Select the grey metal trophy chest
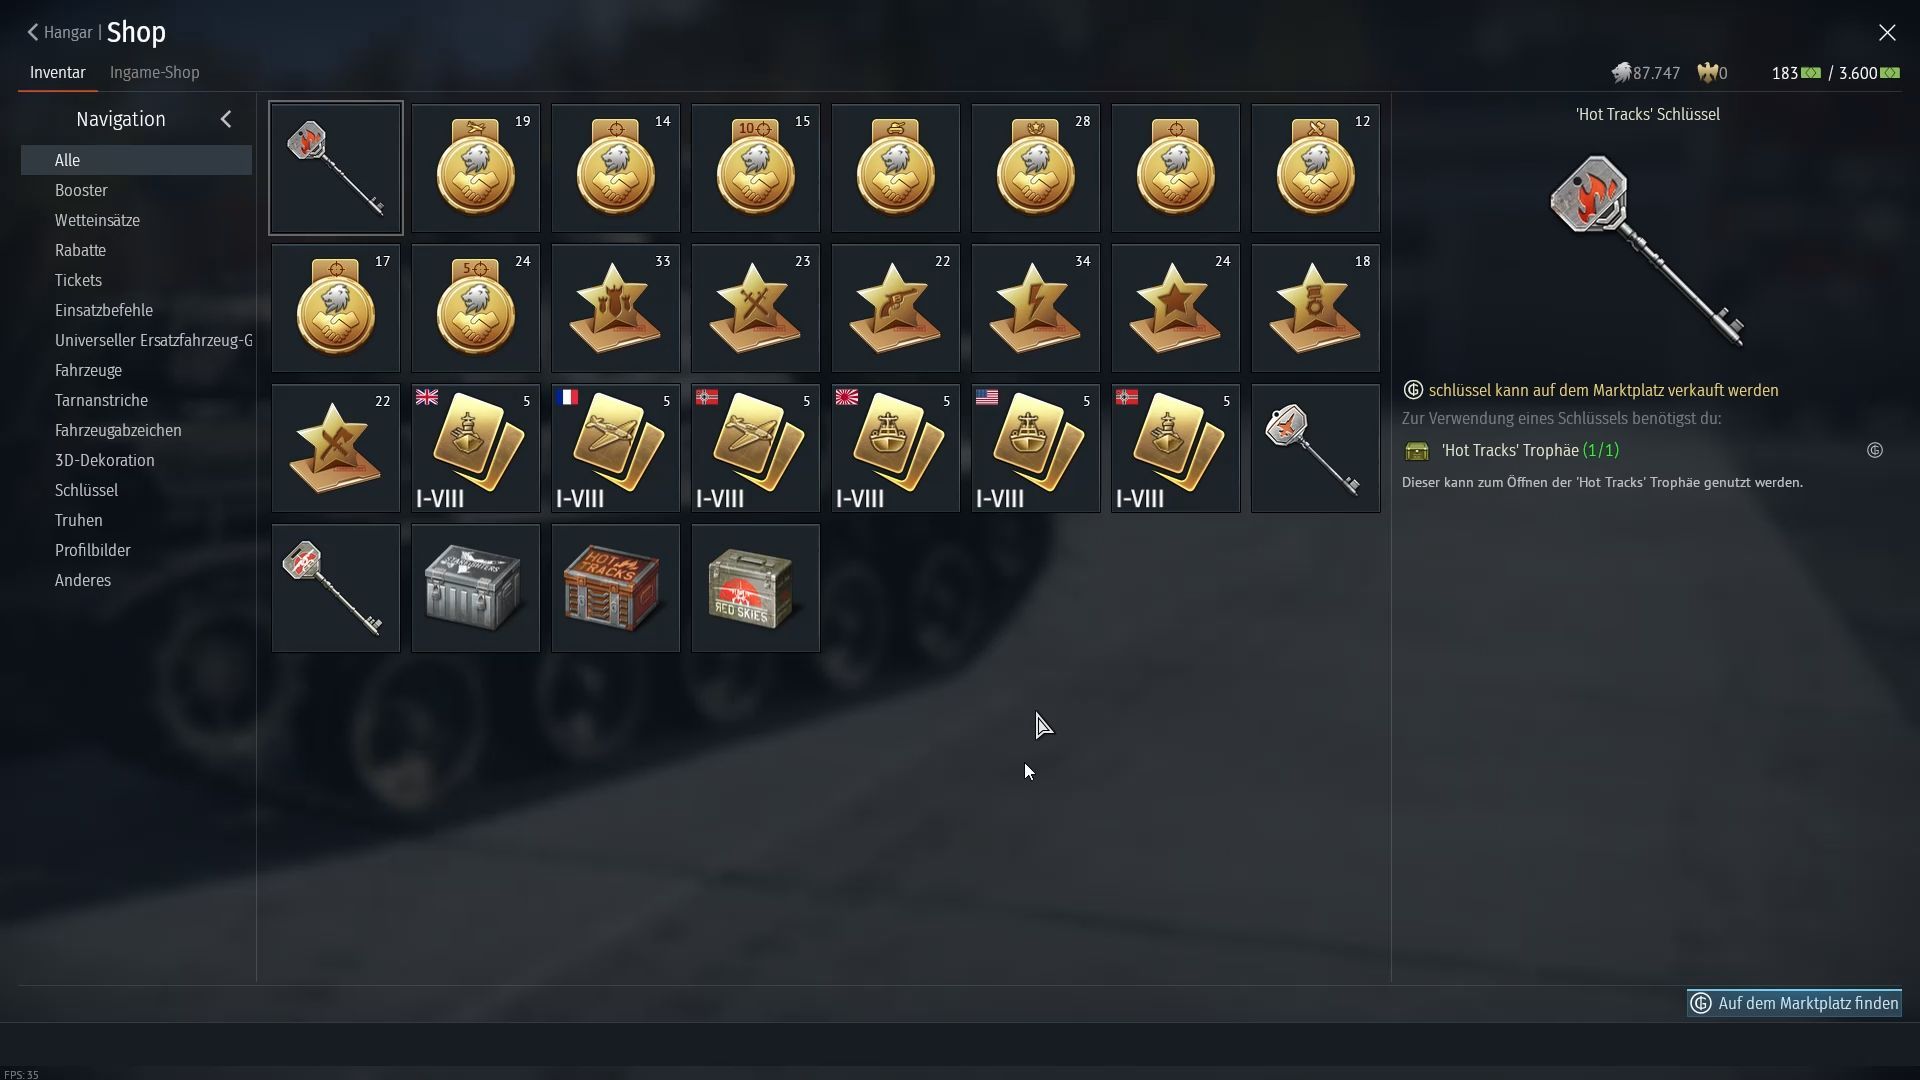The width and height of the screenshot is (1920, 1080). [475, 588]
